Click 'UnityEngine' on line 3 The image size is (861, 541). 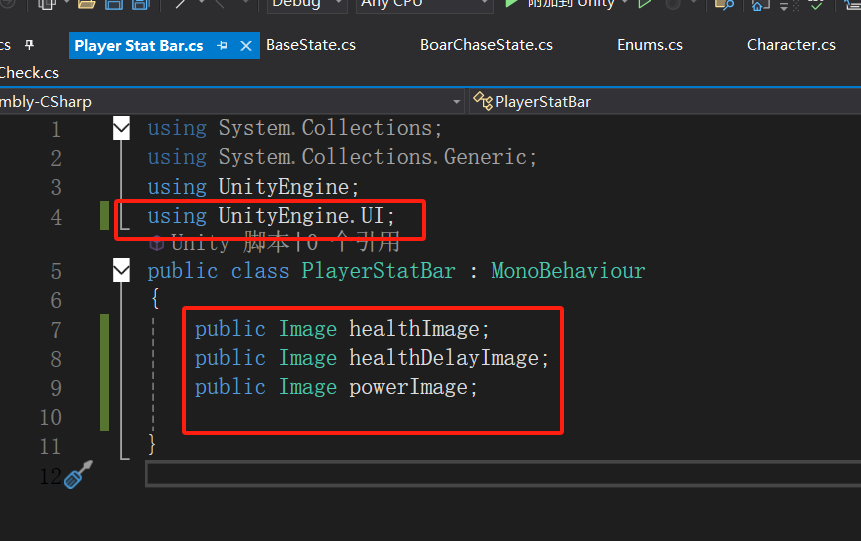(284, 187)
